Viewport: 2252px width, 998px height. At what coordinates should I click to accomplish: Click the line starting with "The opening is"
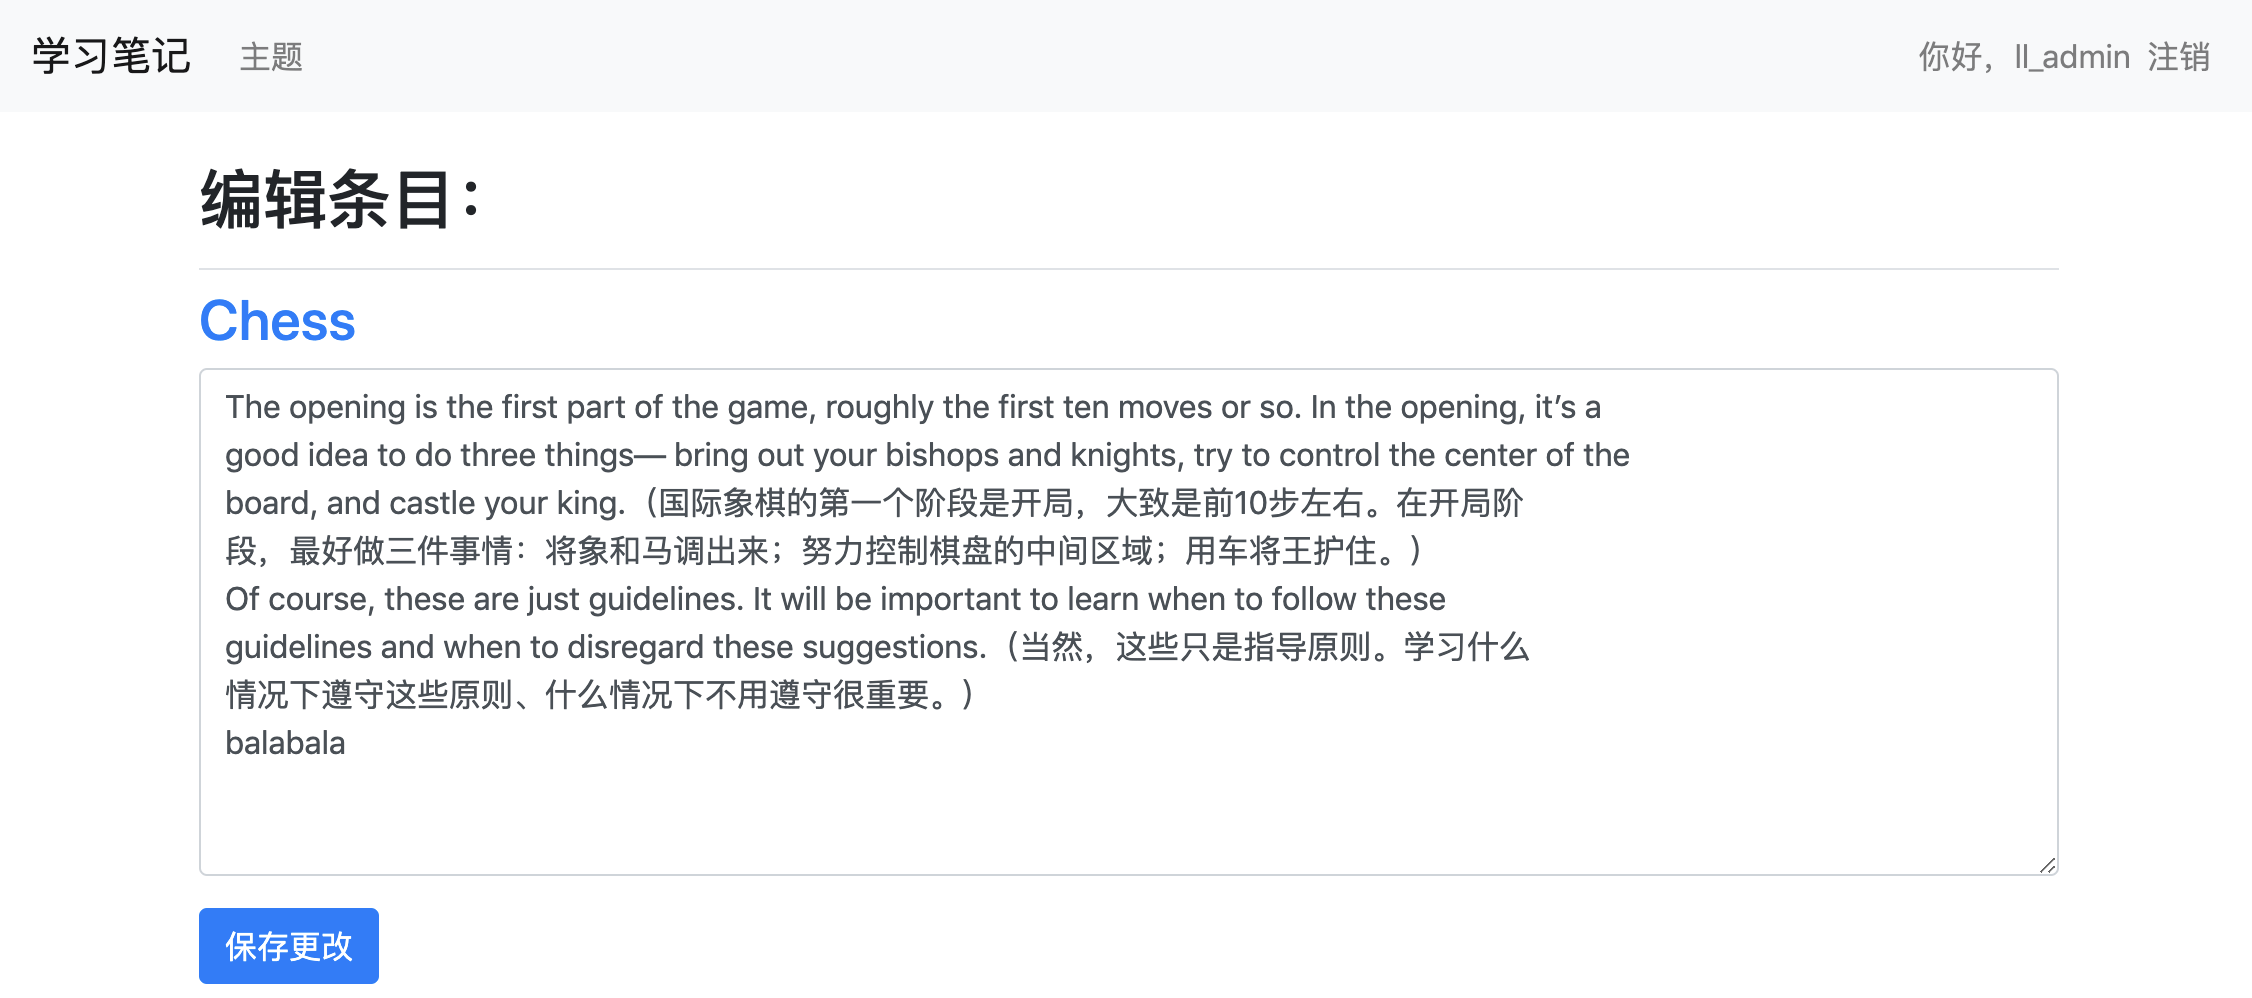tap(600, 407)
